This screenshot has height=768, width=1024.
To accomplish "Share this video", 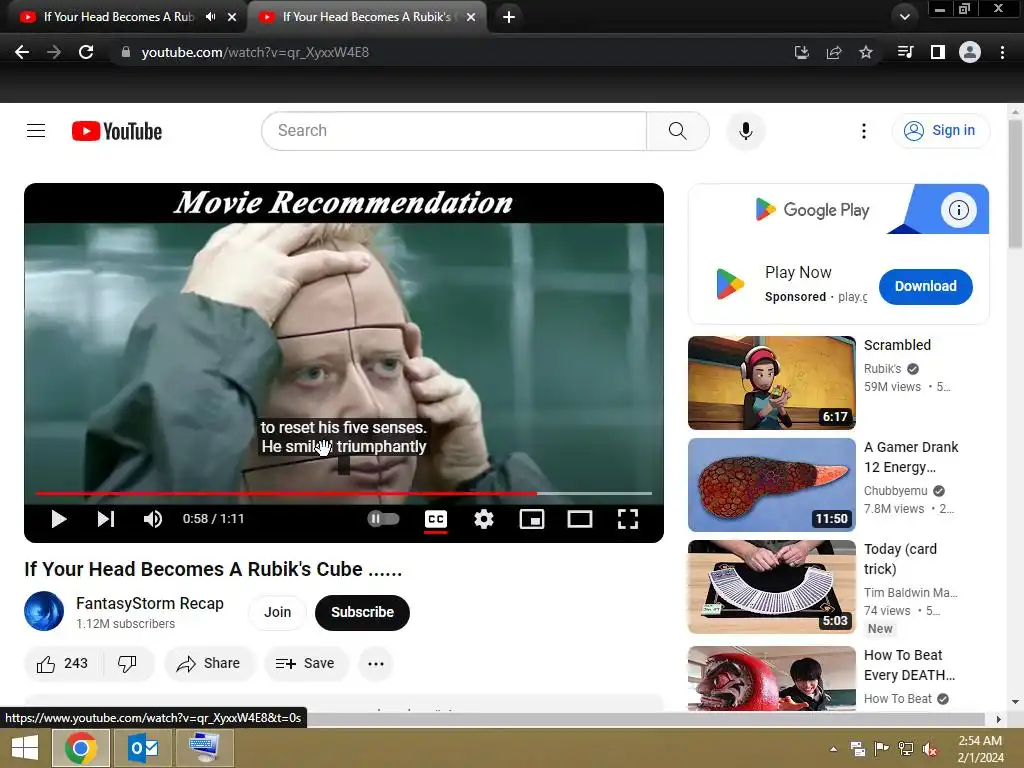I will [x=209, y=664].
